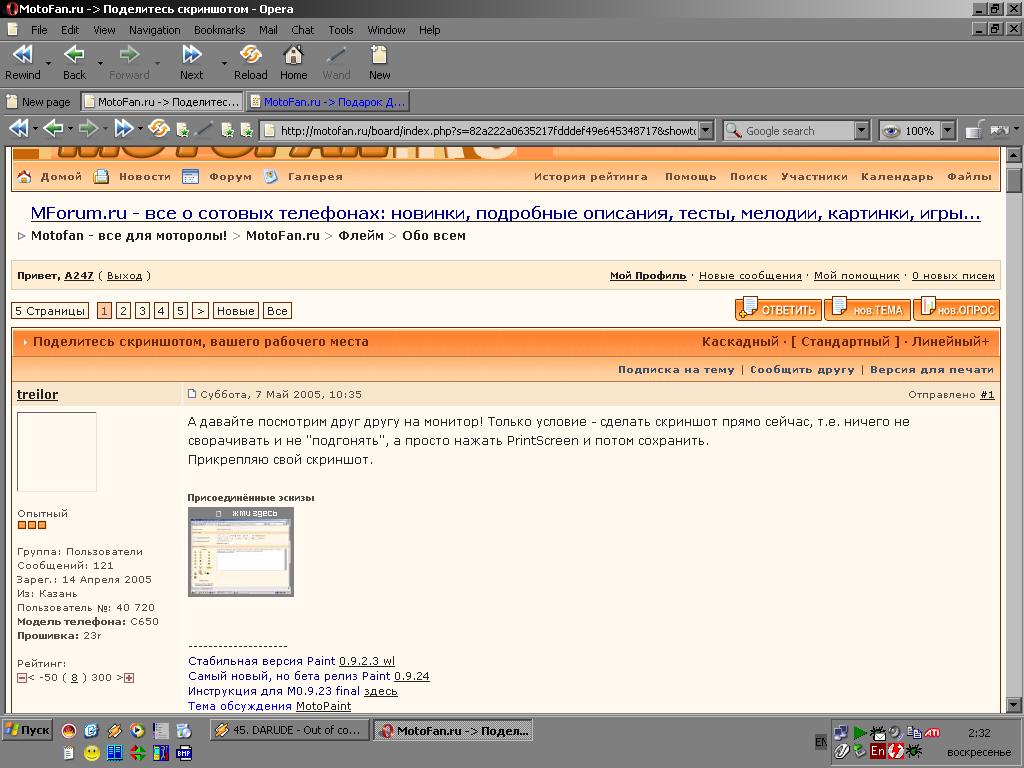This screenshot has width=1024, height=768.
Task: Click the ATI icon in system tray
Action: (932, 733)
